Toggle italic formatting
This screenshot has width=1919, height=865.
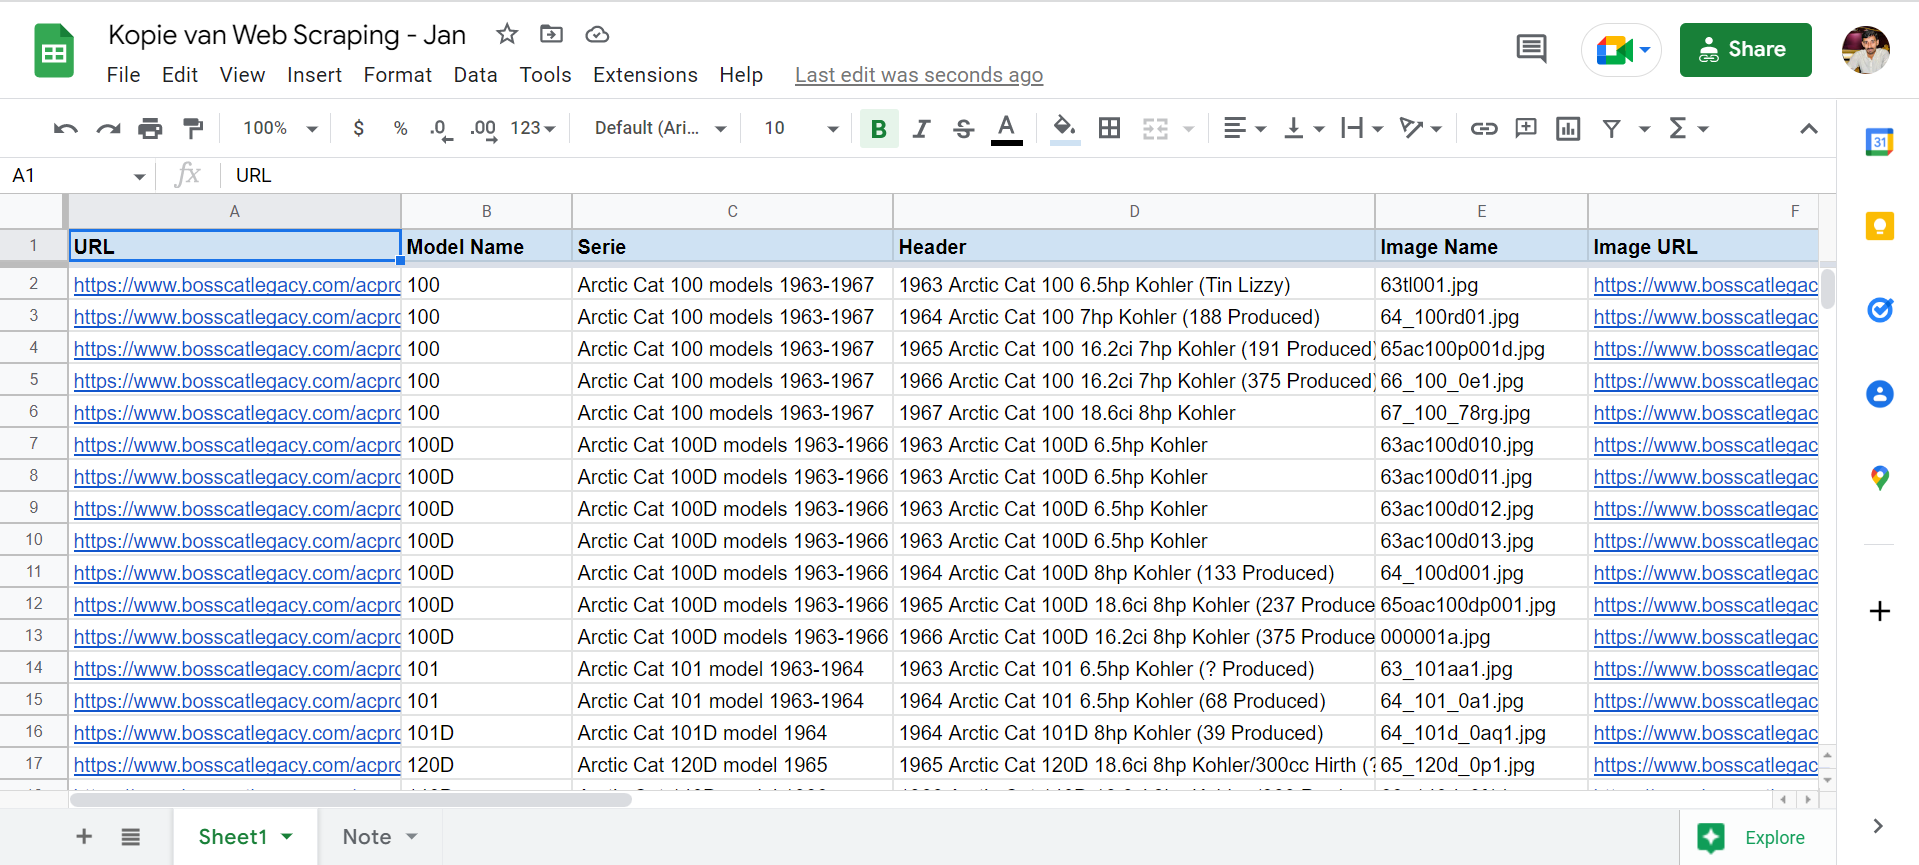(x=922, y=128)
